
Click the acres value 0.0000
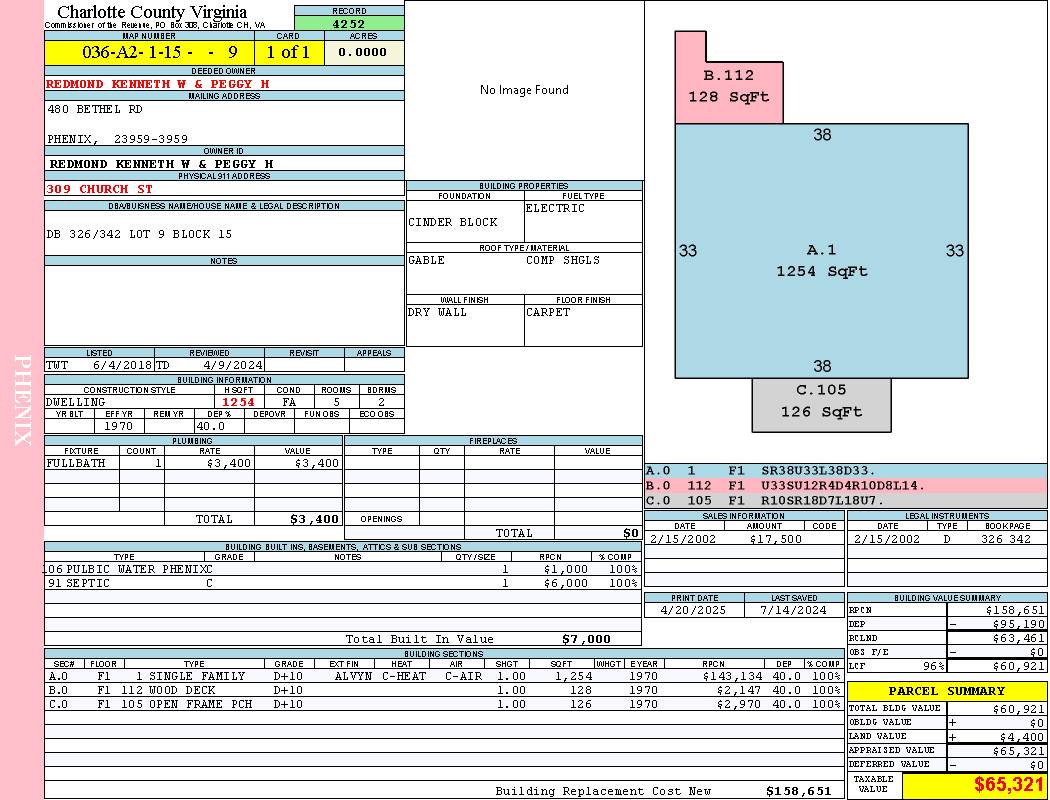[364, 52]
